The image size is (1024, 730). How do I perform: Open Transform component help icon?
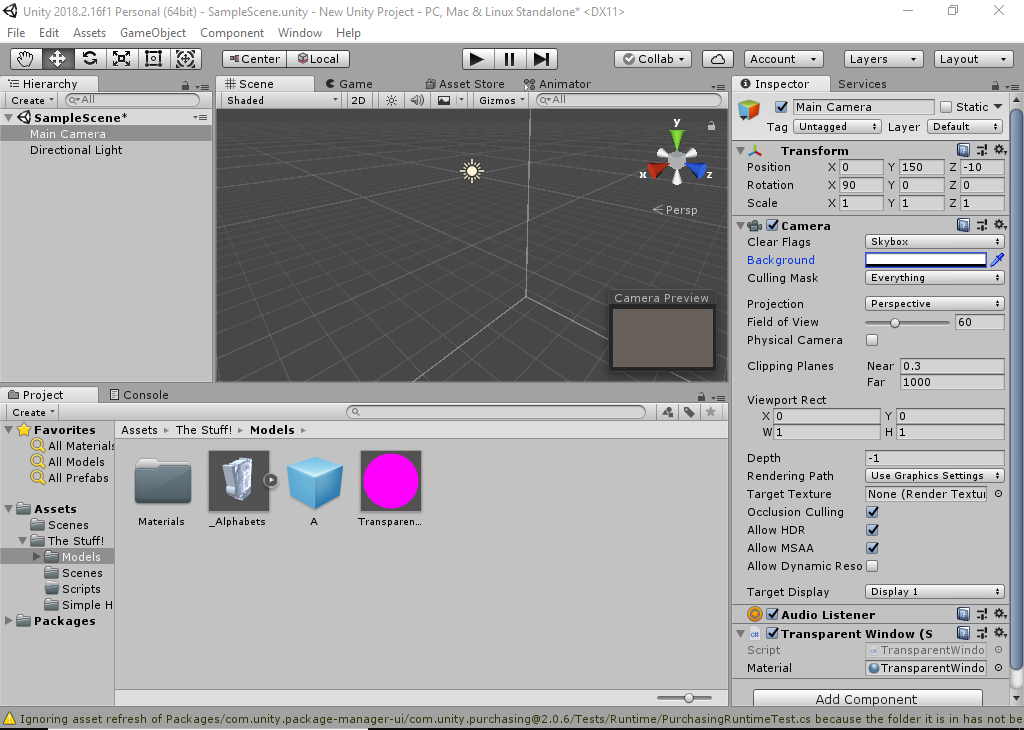coord(963,150)
